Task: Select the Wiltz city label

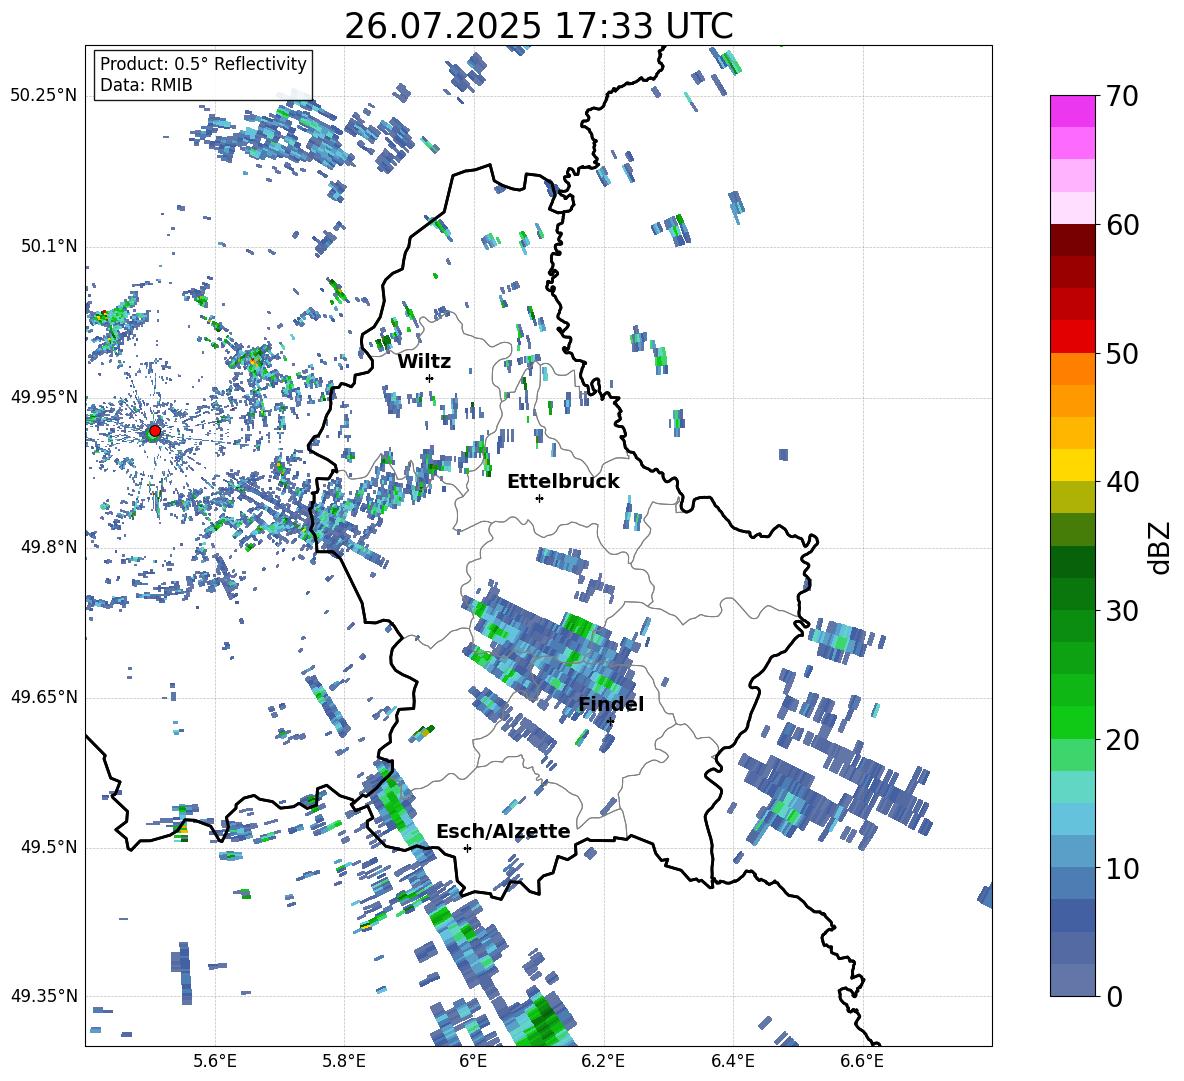Action: pyautogui.click(x=424, y=362)
